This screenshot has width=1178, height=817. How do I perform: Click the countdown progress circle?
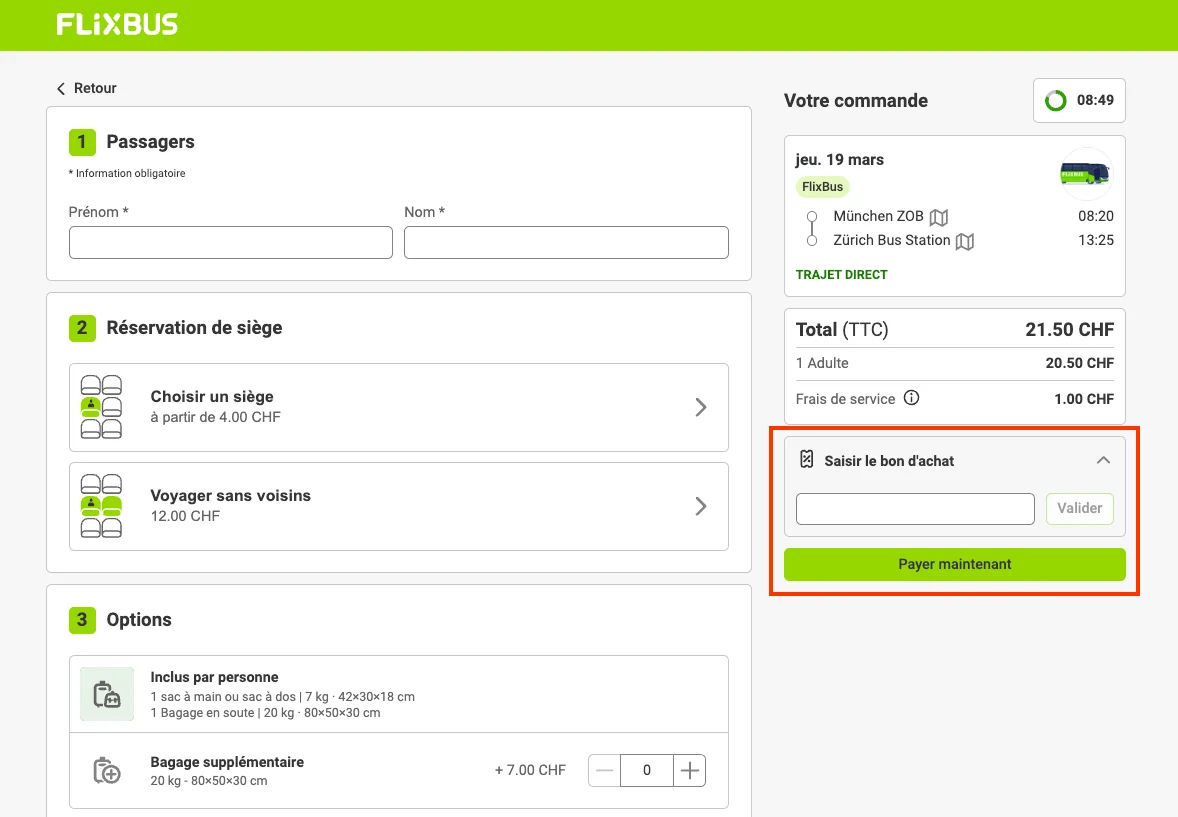click(1056, 100)
